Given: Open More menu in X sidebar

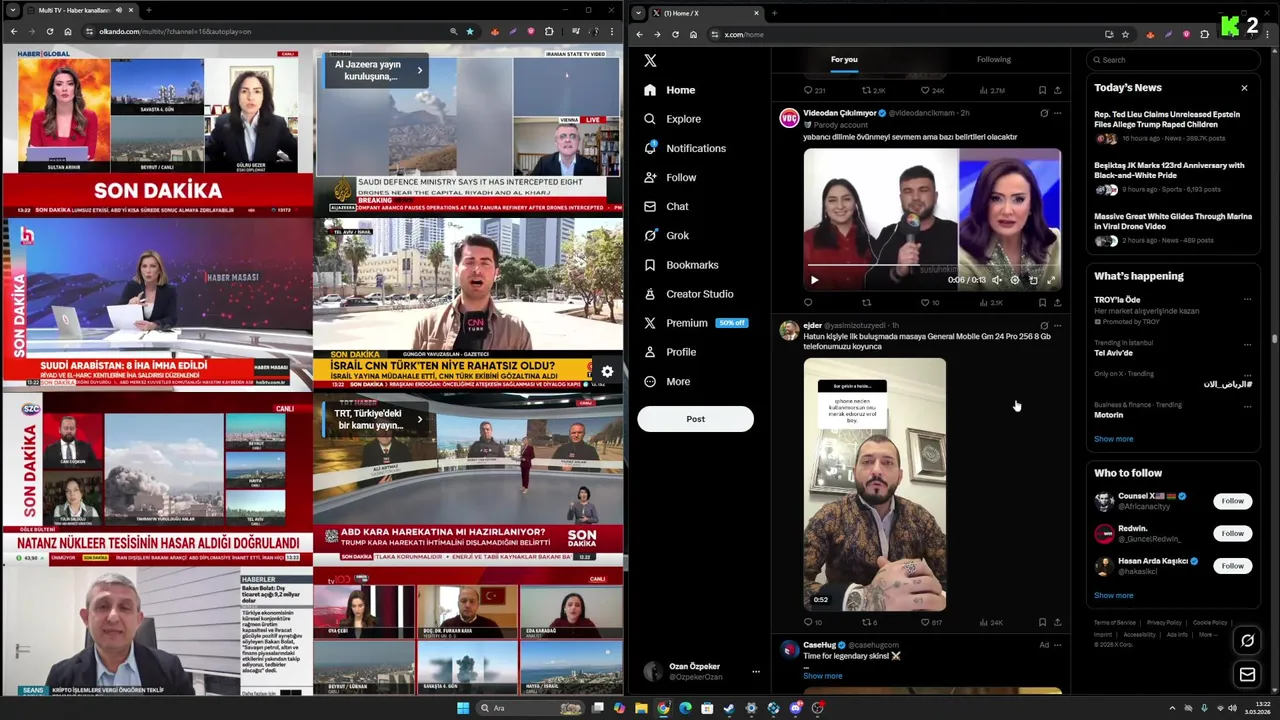Looking at the screenshot, I should [667, 381].
